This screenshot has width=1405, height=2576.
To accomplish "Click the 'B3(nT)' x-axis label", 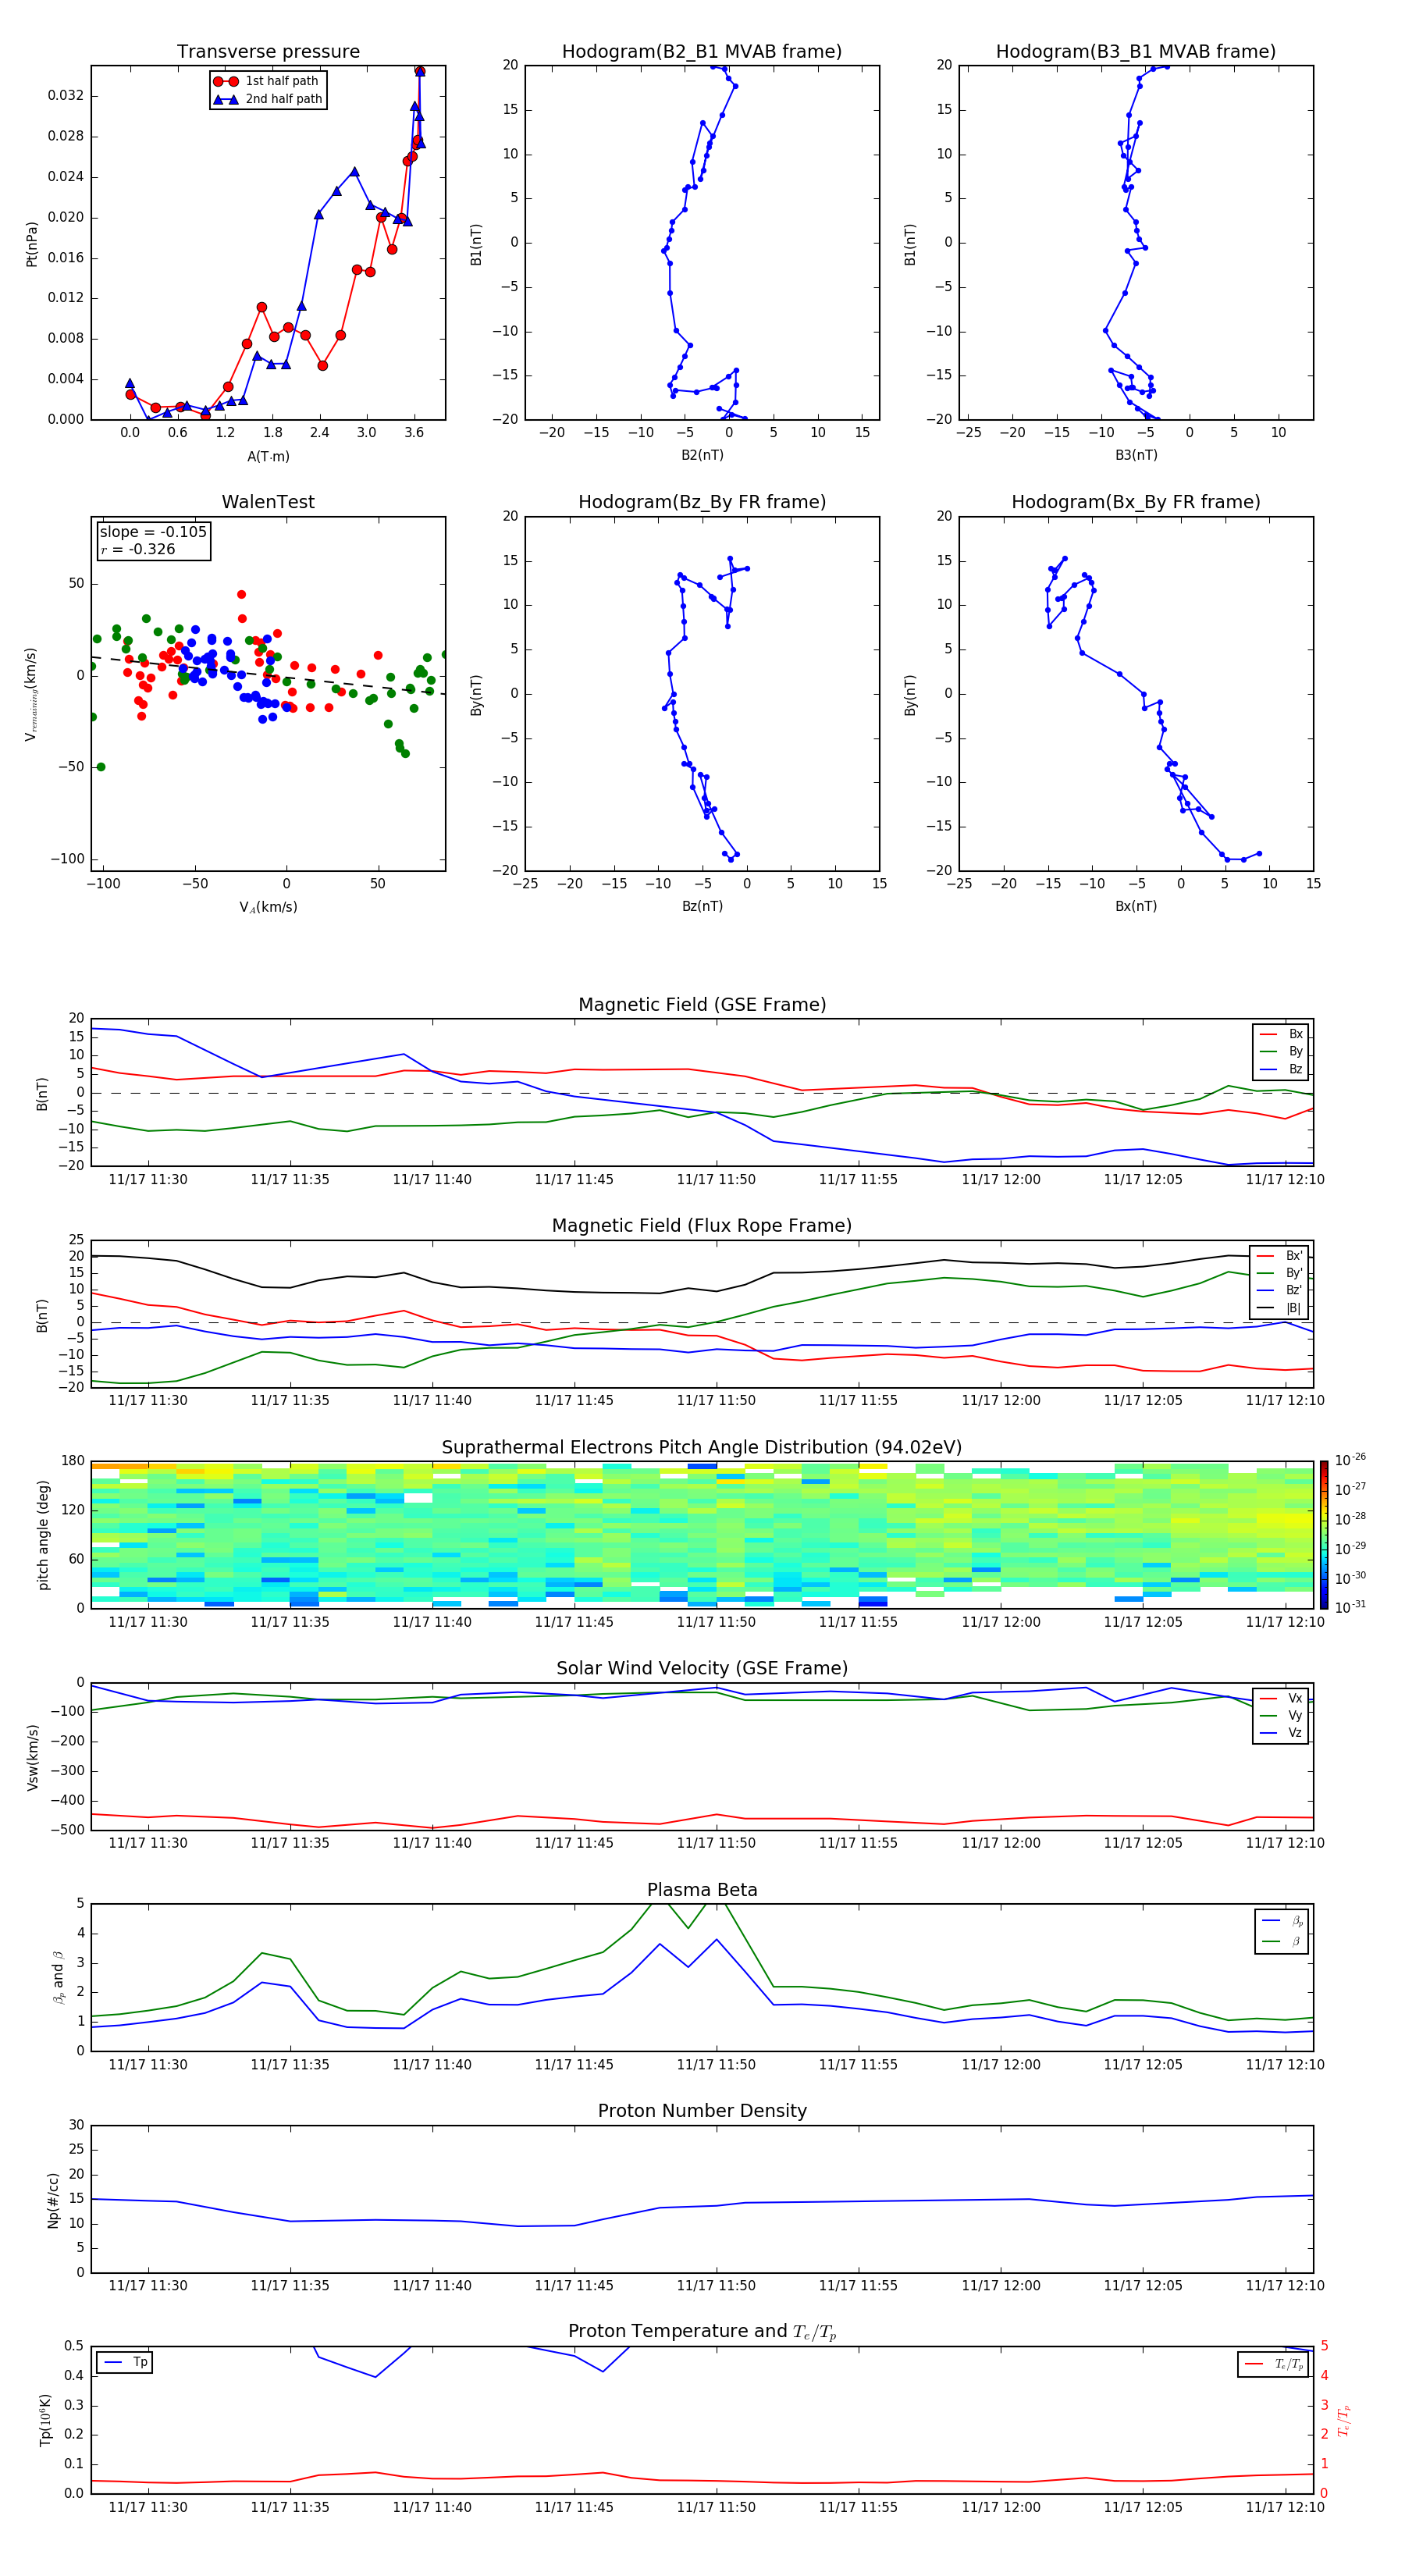I will point(1136,455).
